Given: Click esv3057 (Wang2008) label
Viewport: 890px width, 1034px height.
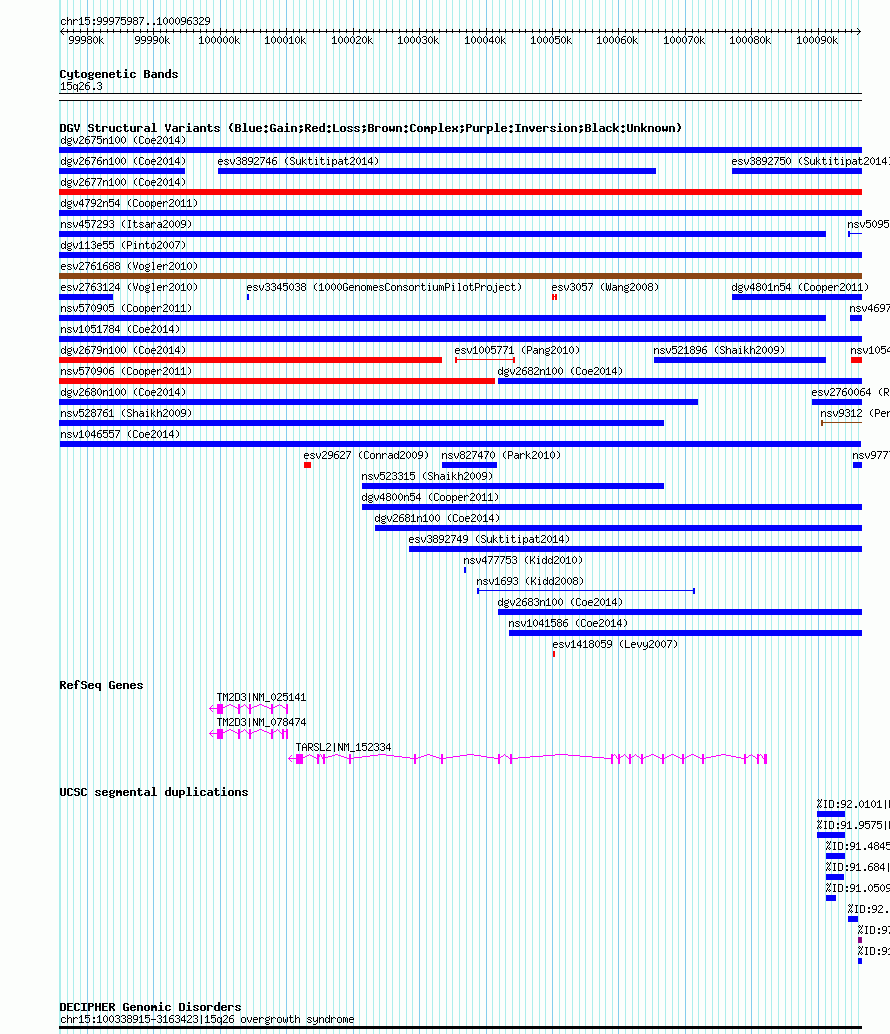Looking at the screenshot, I should coord(605,288).
